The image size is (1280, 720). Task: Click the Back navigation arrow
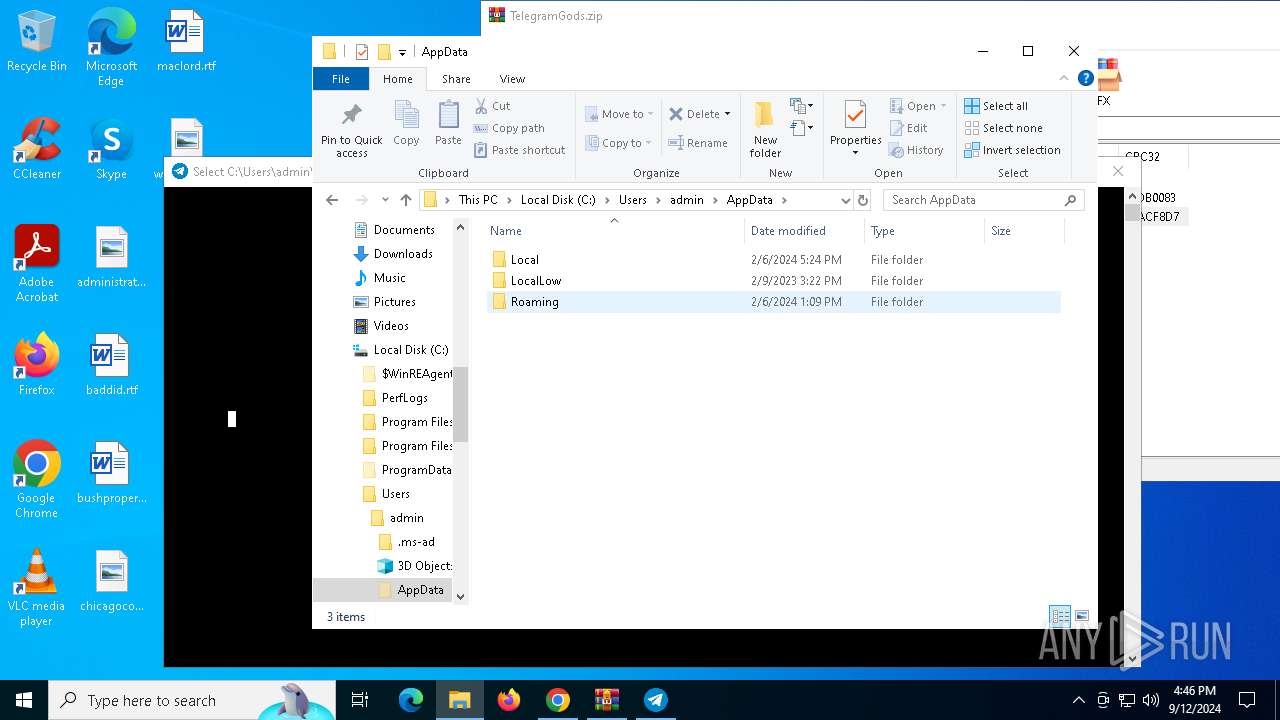pyautogui.click(x=332, y=200)
